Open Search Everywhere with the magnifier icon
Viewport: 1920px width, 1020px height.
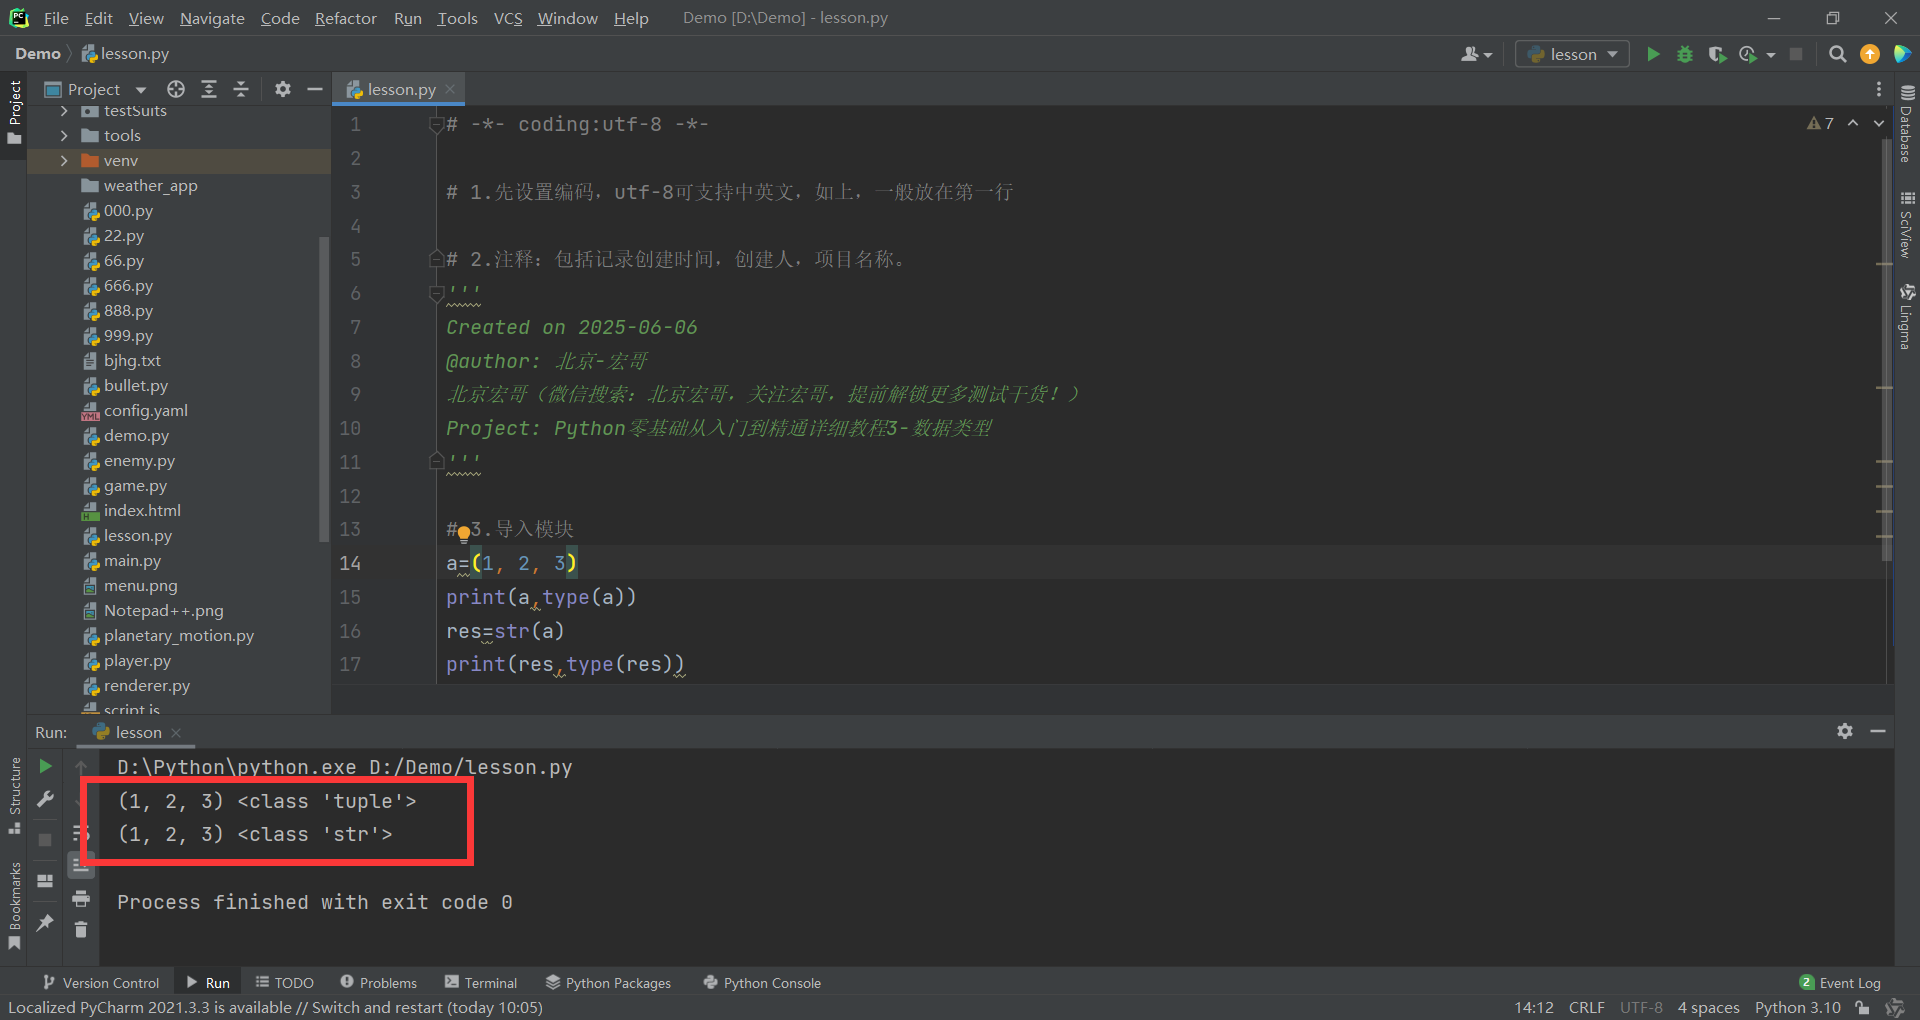click(1838, 54)
